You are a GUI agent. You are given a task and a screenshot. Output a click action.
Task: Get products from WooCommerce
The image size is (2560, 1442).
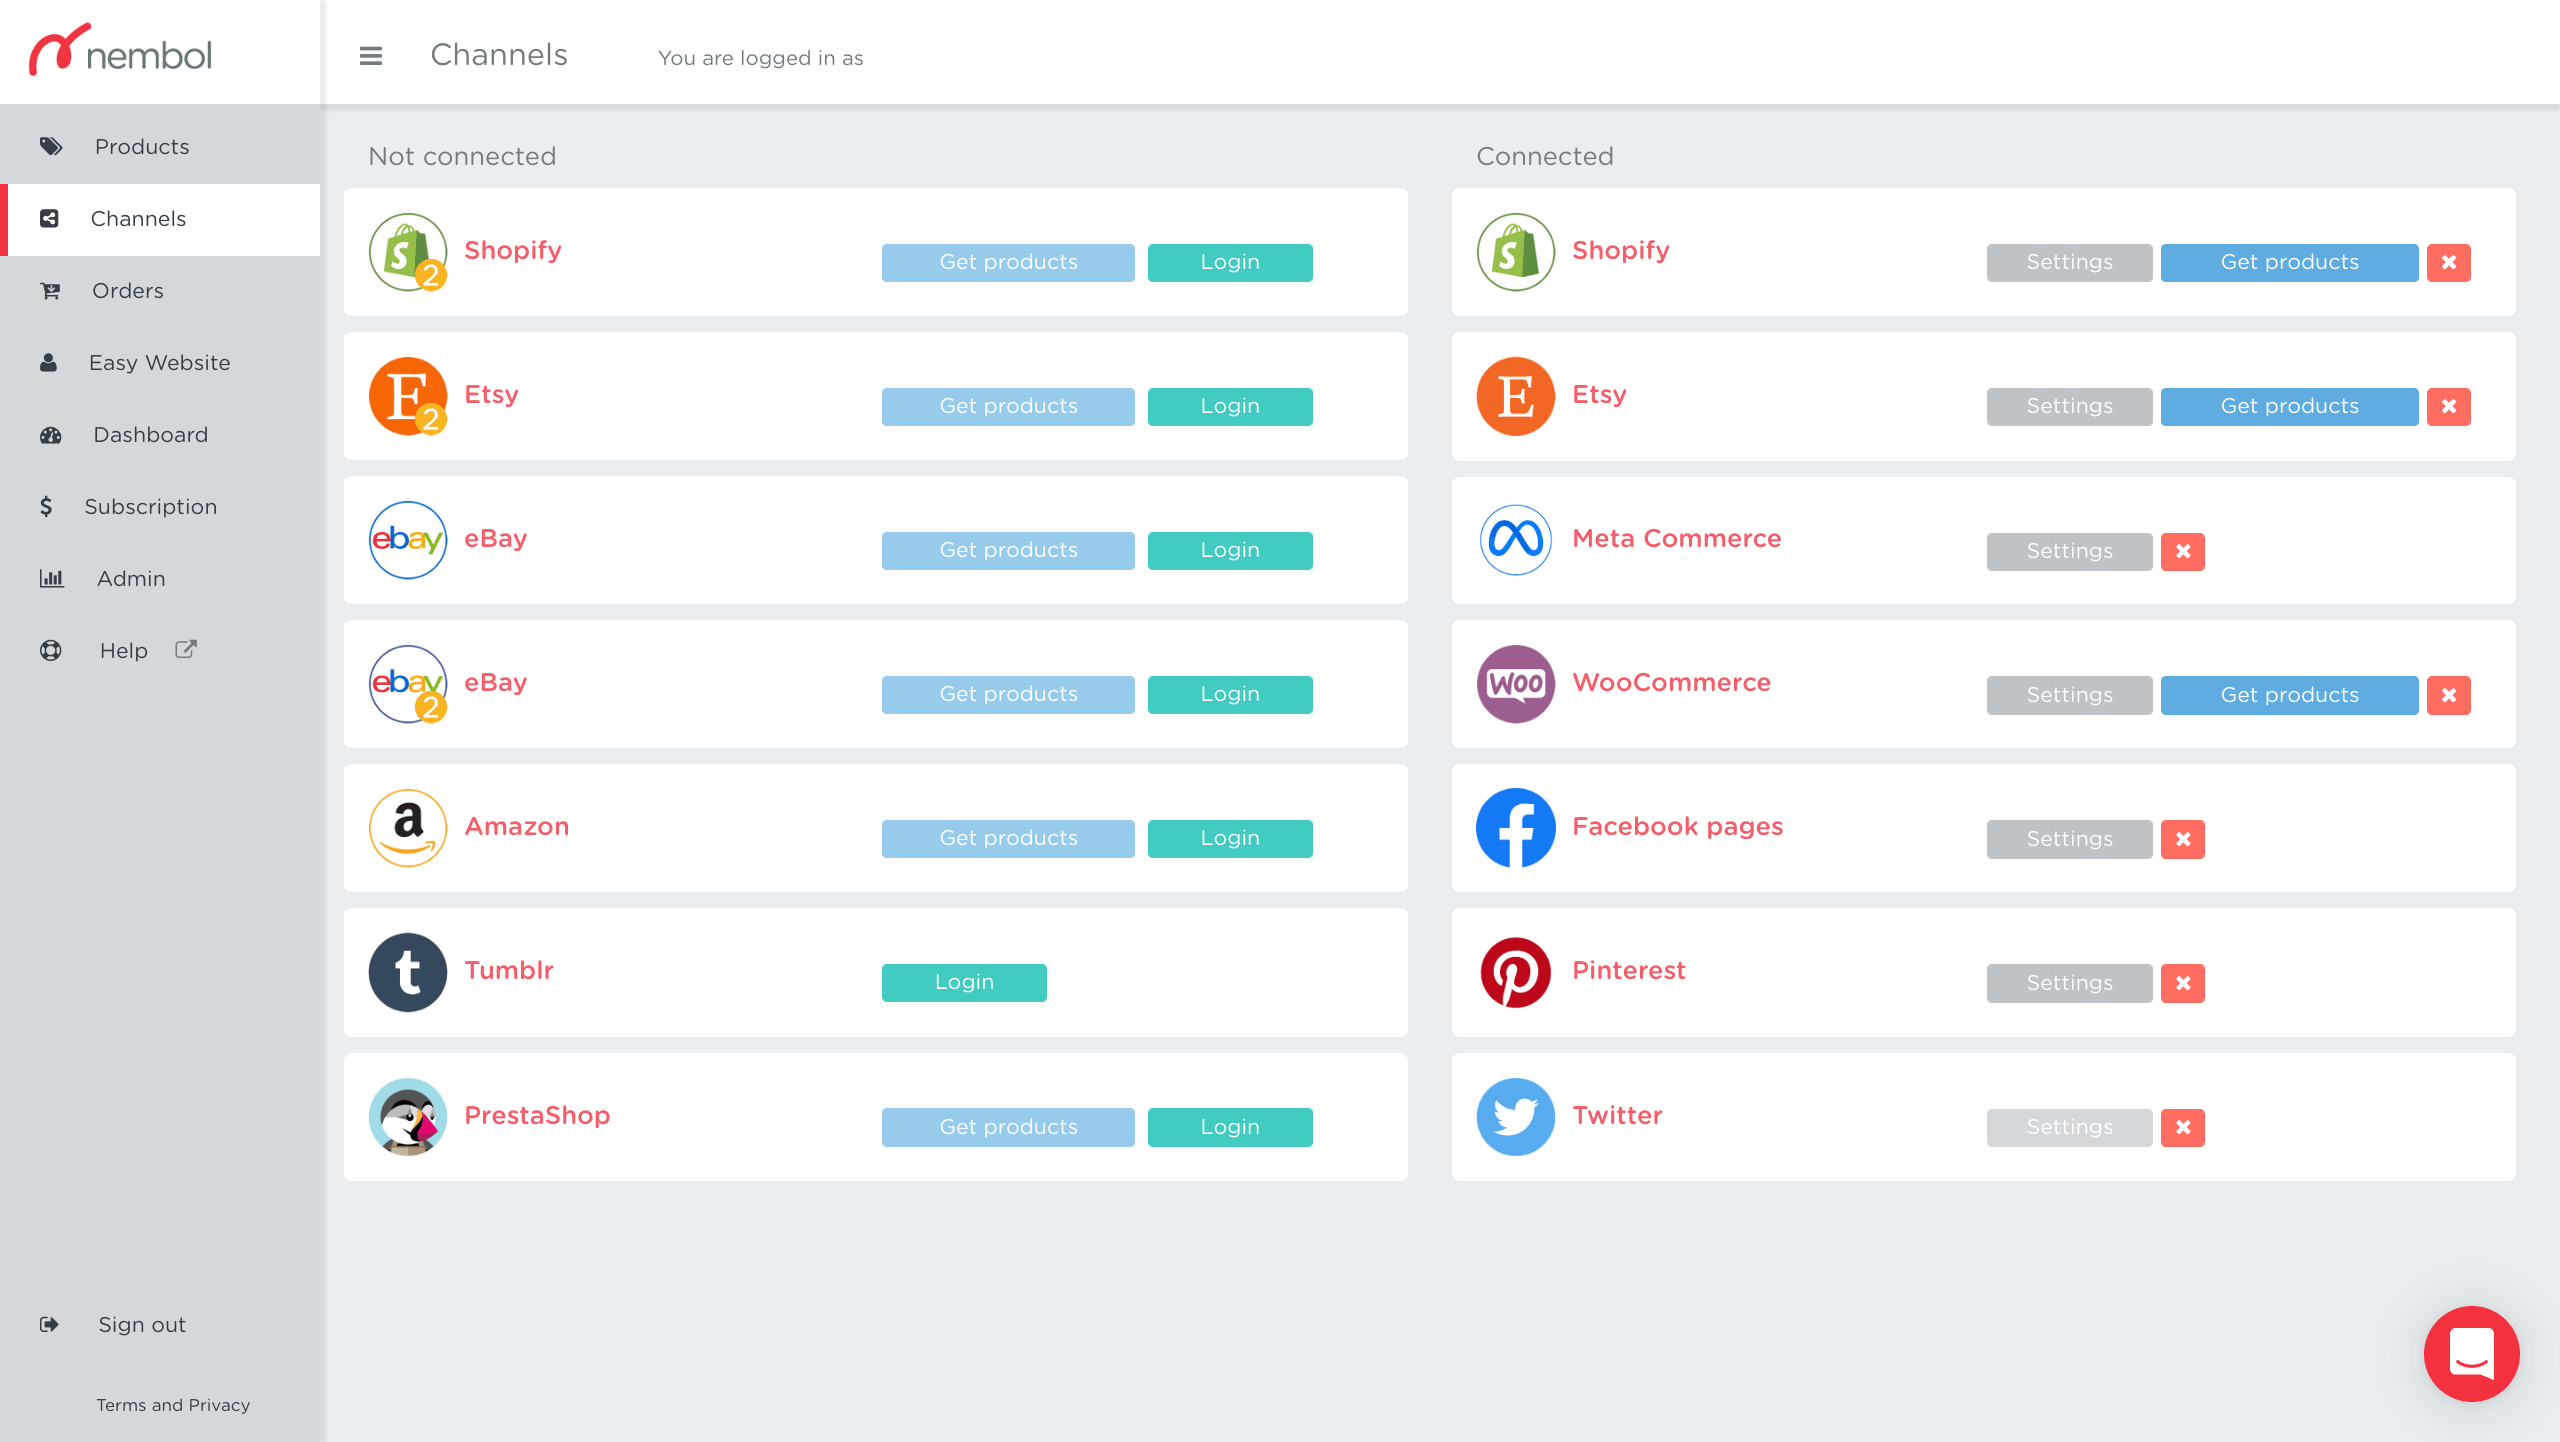click(2289, 696)
